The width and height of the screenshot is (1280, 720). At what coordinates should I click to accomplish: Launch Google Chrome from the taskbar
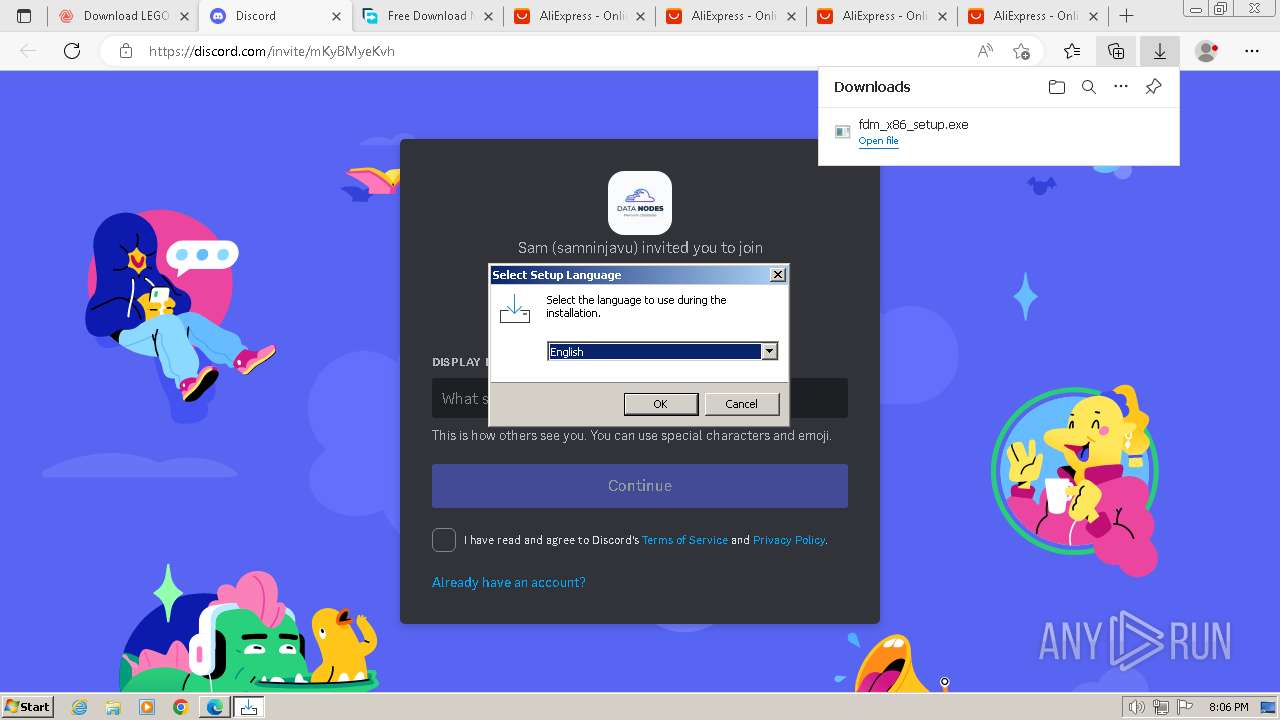coord(180,707)
